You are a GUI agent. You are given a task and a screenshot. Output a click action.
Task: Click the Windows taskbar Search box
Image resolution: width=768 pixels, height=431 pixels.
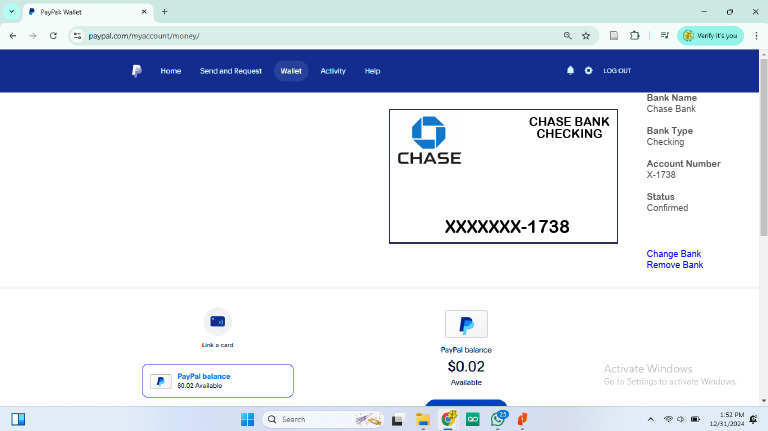point(323,419)
